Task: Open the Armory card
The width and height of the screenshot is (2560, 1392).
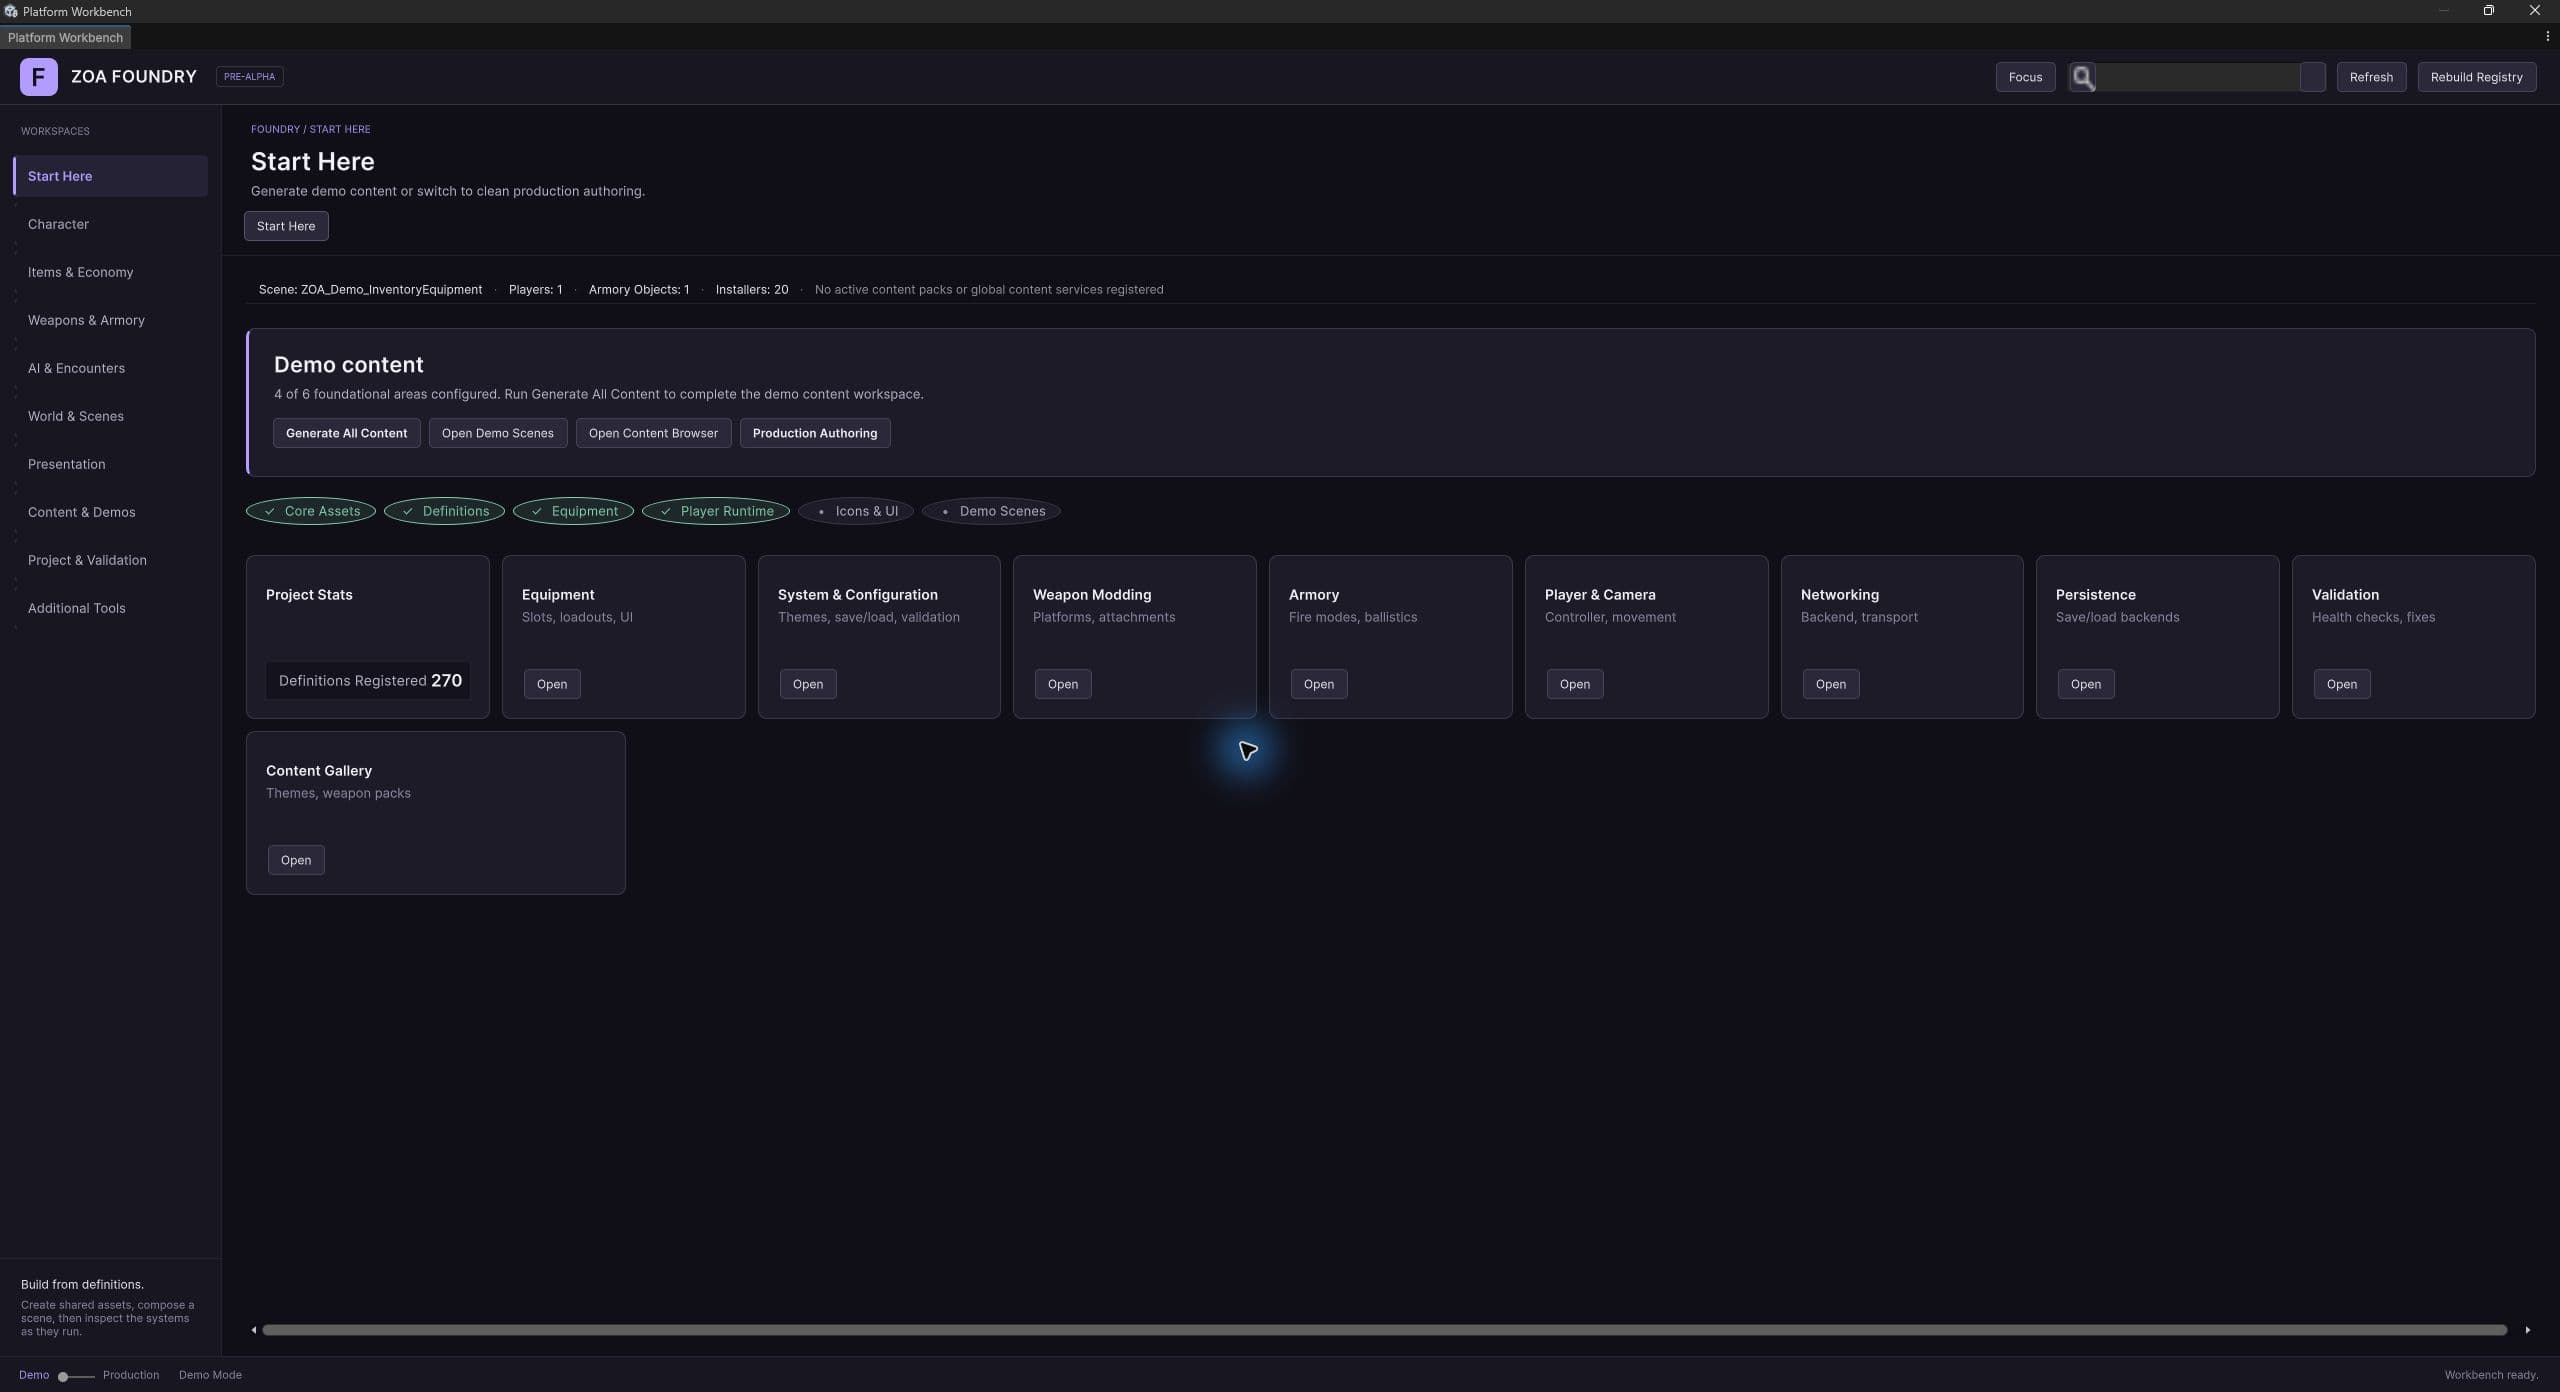Action: tap(1319, 684)
